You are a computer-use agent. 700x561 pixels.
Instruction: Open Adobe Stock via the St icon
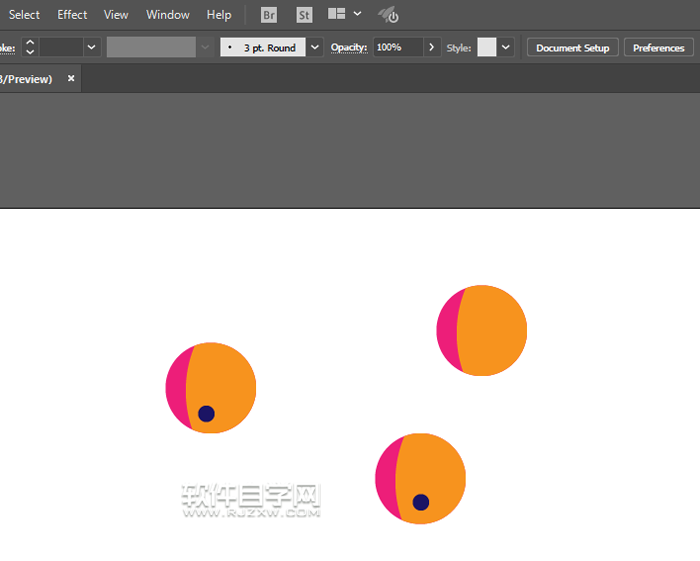coord(304,15)
